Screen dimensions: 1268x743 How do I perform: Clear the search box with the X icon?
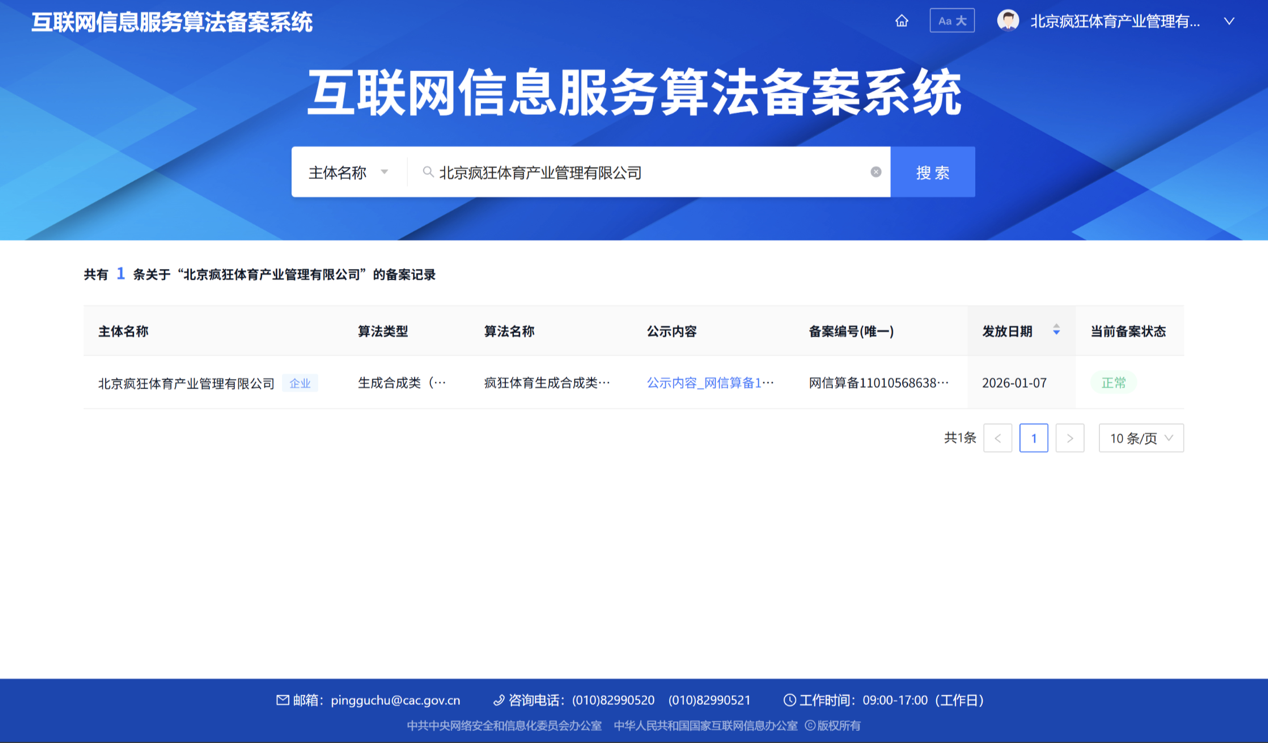tap(876, 172)
